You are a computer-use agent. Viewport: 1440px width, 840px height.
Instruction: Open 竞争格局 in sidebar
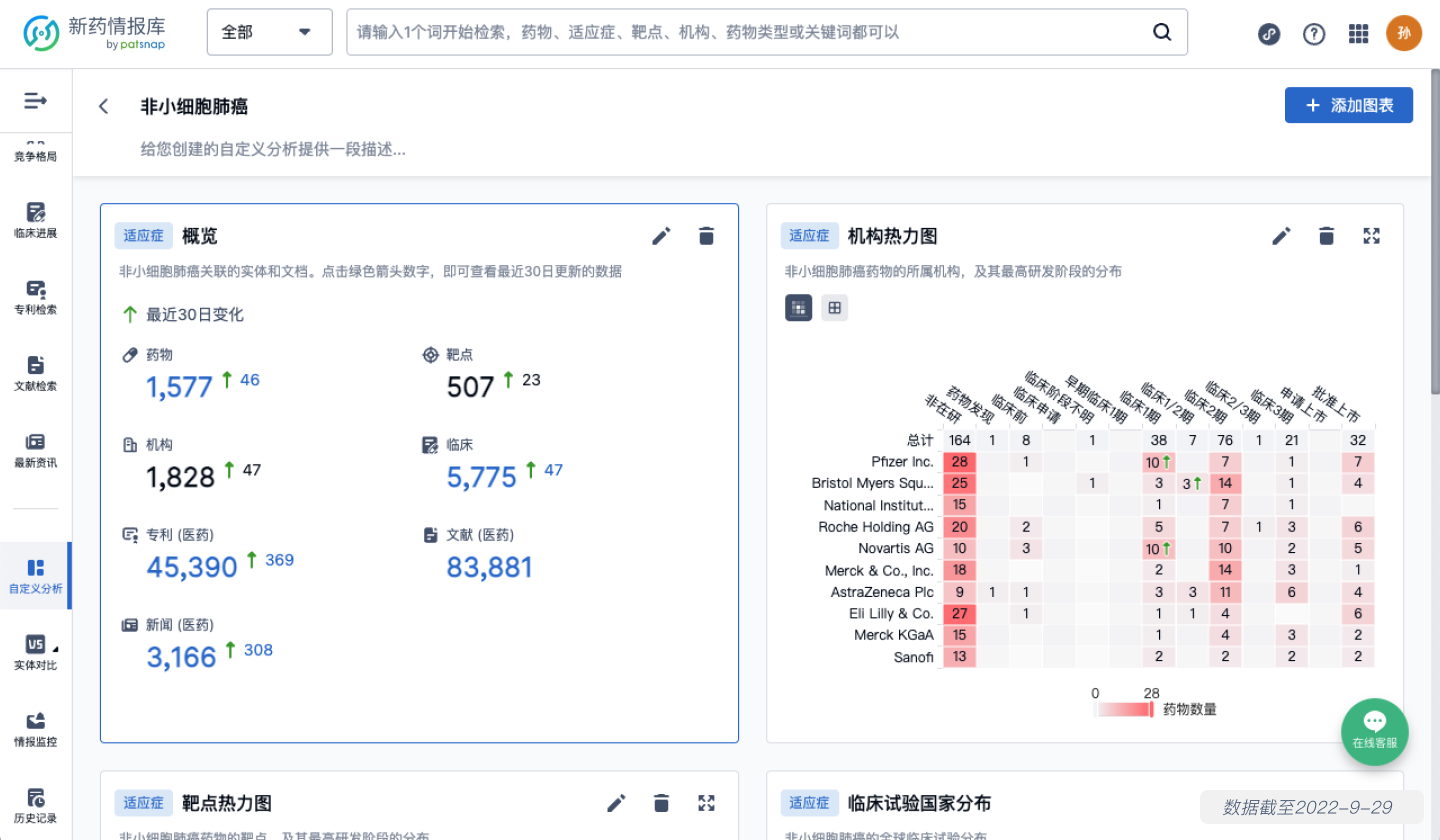click(x=35, y=152)
